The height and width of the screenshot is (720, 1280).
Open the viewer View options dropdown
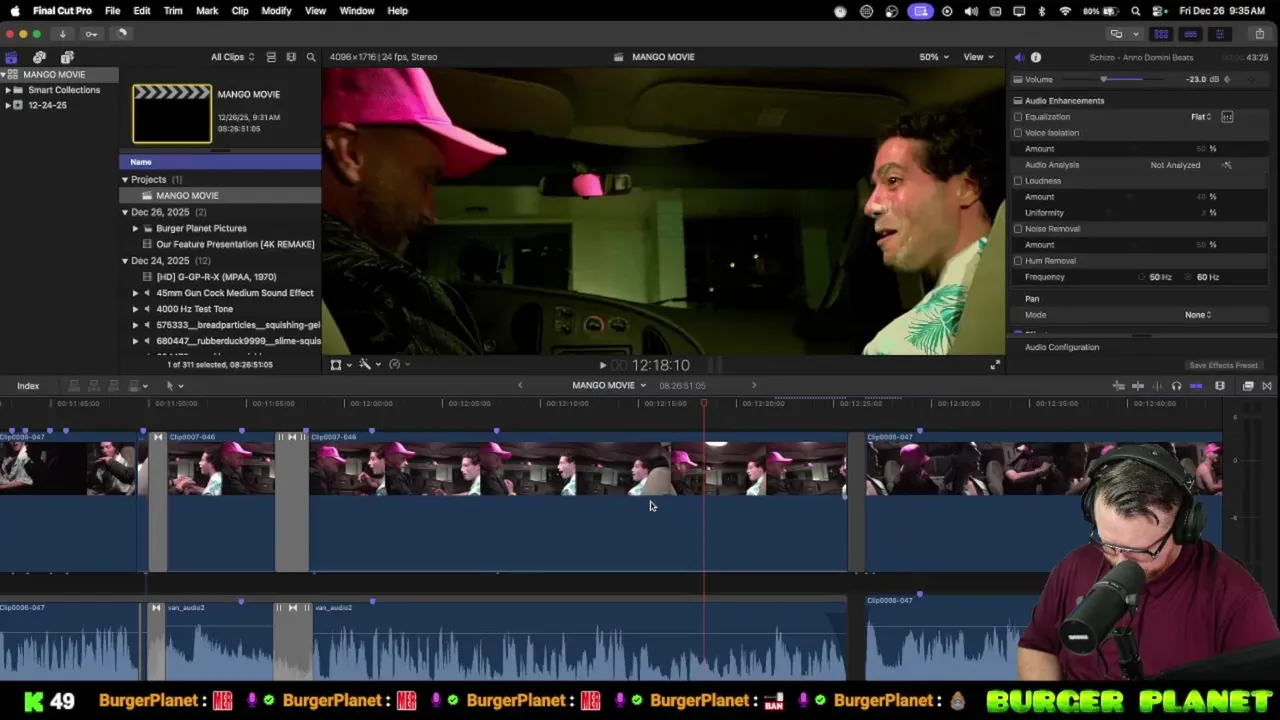point(978,57)
